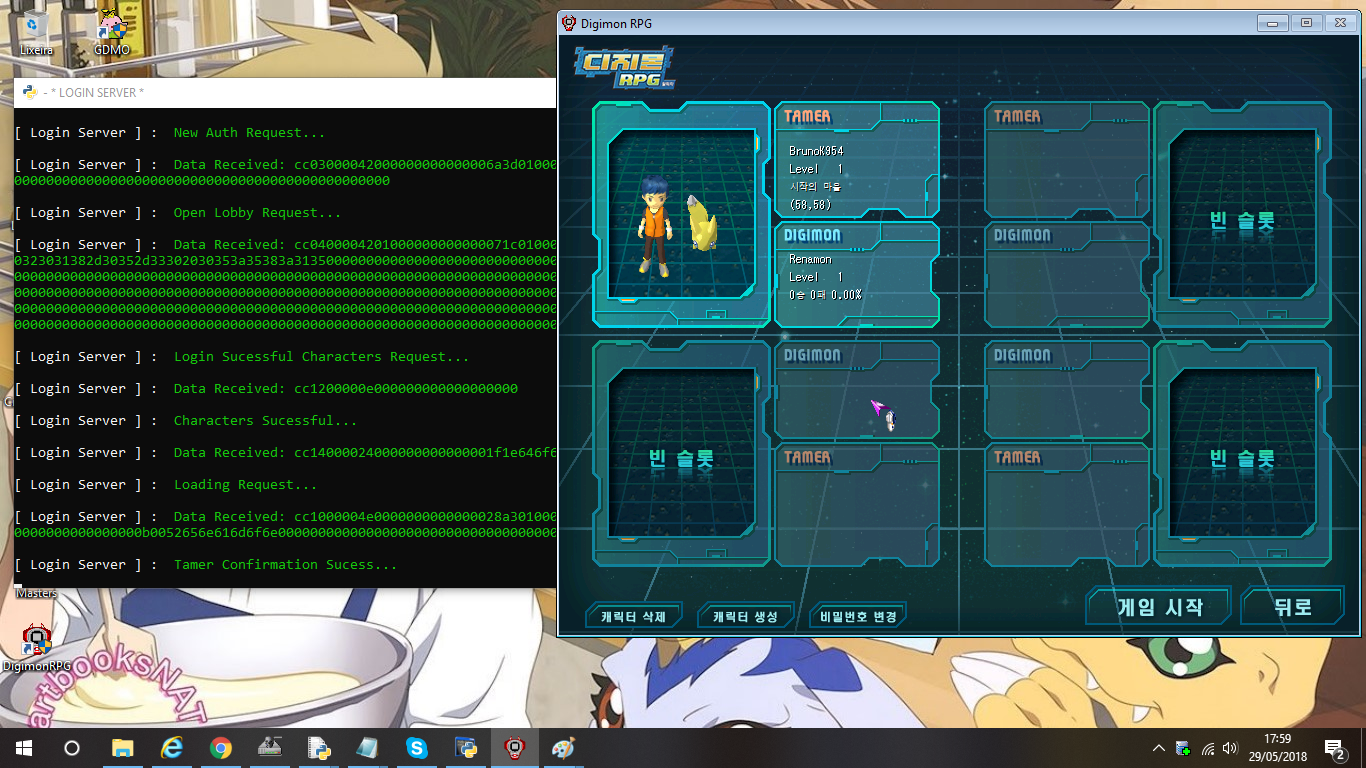Open Cortana search circle on taskbar

[x=72, y=748]
